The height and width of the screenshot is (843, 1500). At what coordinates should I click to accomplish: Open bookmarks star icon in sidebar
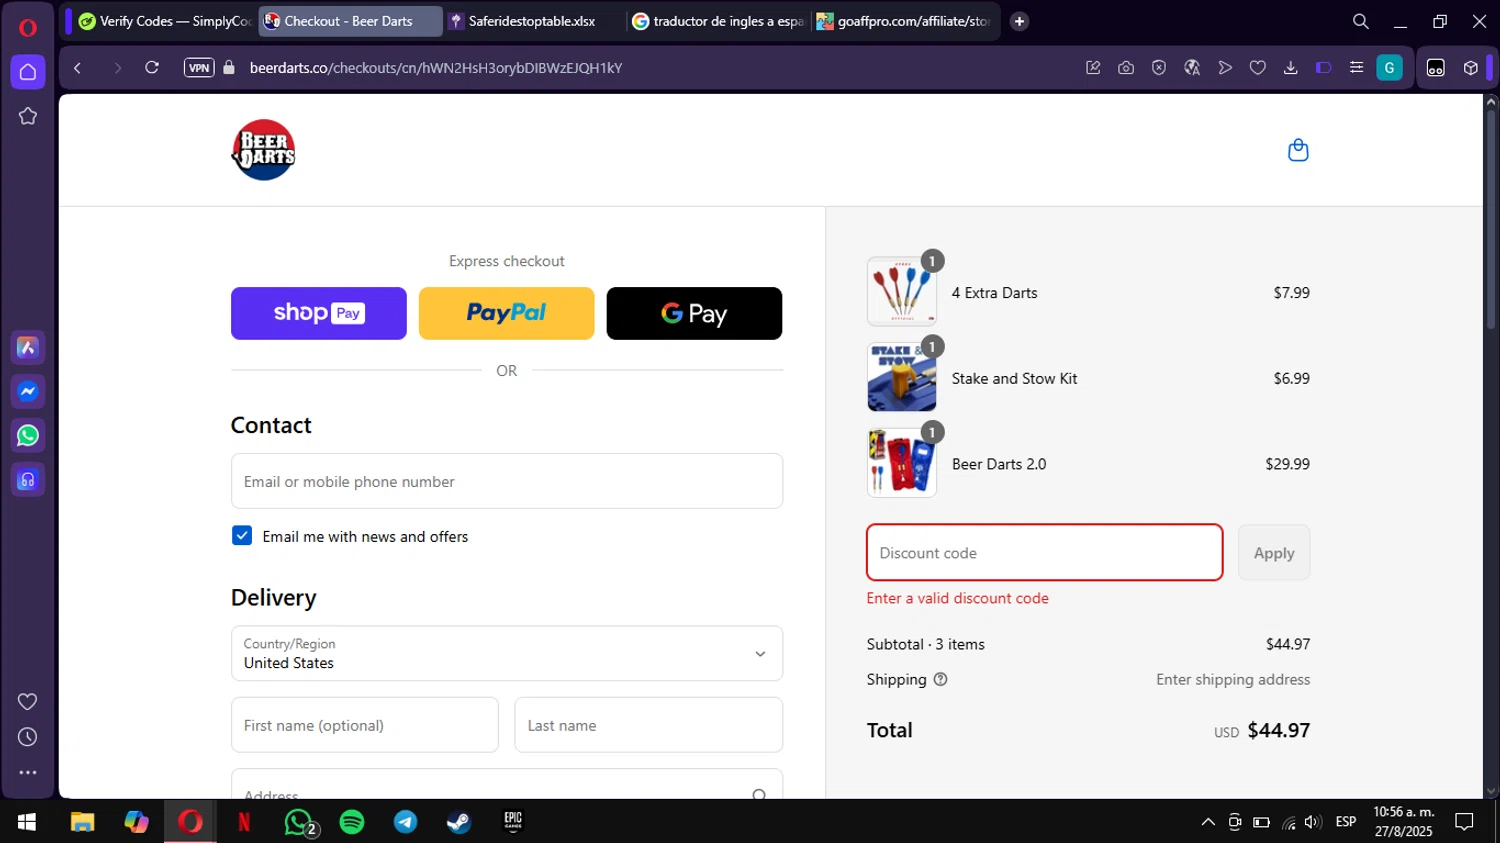click(x=28, y=116)
